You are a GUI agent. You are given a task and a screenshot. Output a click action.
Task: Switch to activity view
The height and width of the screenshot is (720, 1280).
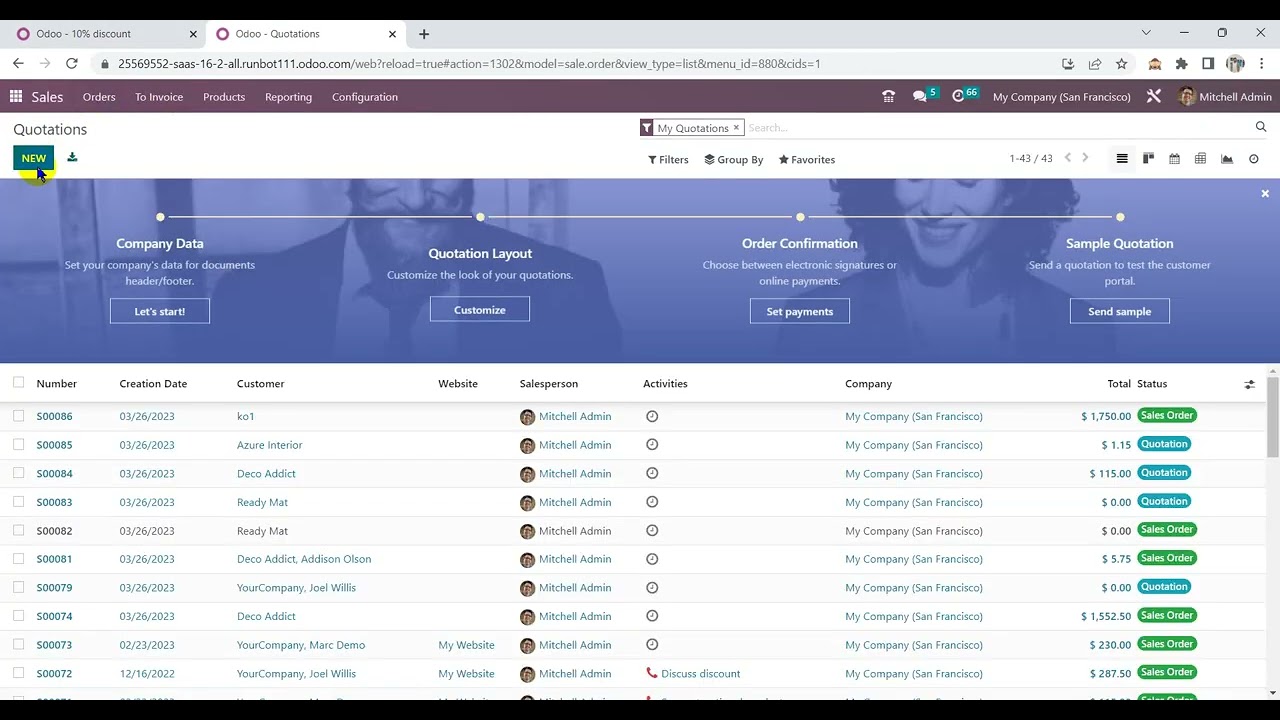(1254, 159)
